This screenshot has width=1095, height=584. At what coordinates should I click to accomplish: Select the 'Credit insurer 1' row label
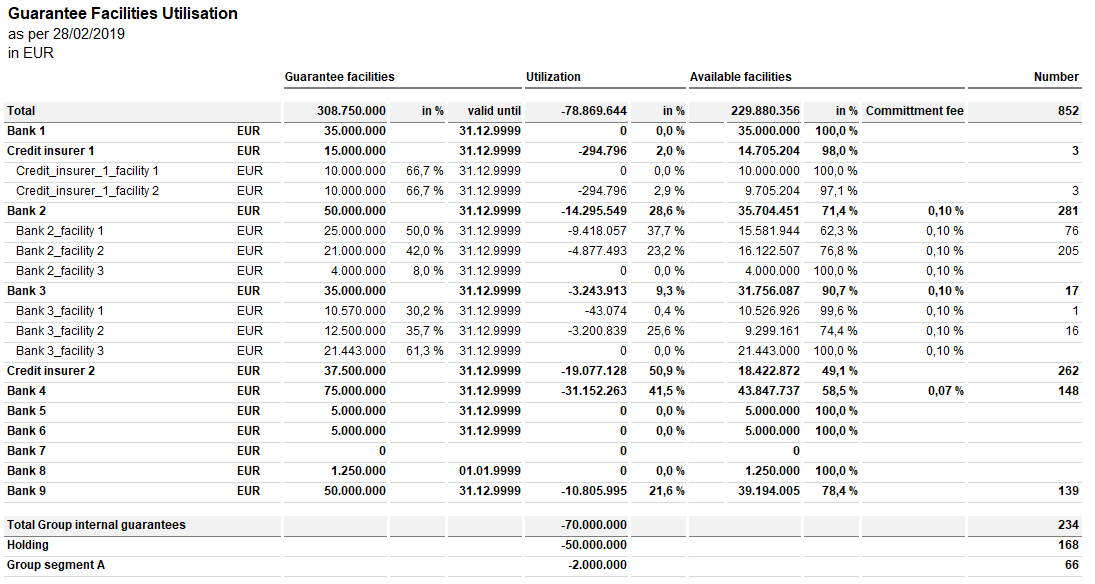[50, 151]
